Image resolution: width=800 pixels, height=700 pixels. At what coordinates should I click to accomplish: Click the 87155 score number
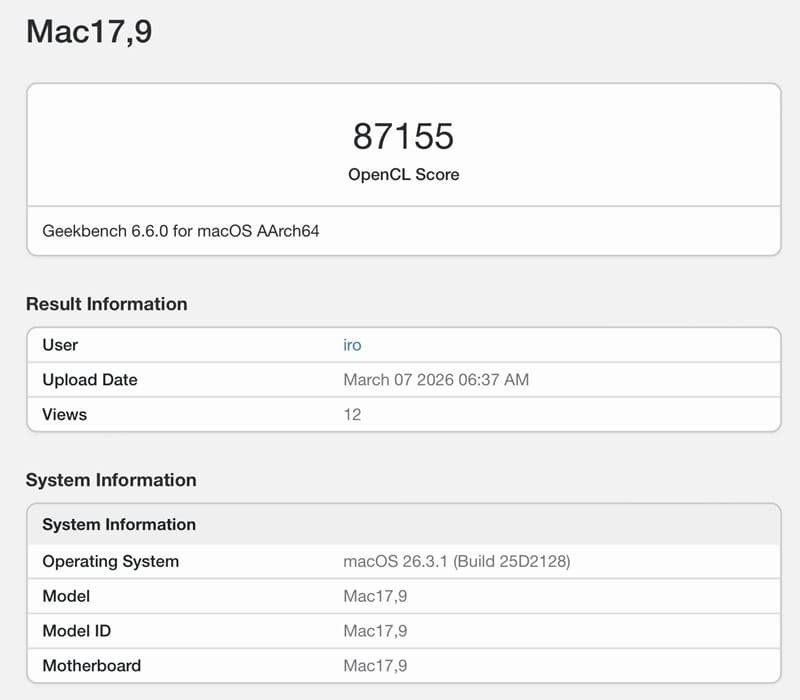403,136
